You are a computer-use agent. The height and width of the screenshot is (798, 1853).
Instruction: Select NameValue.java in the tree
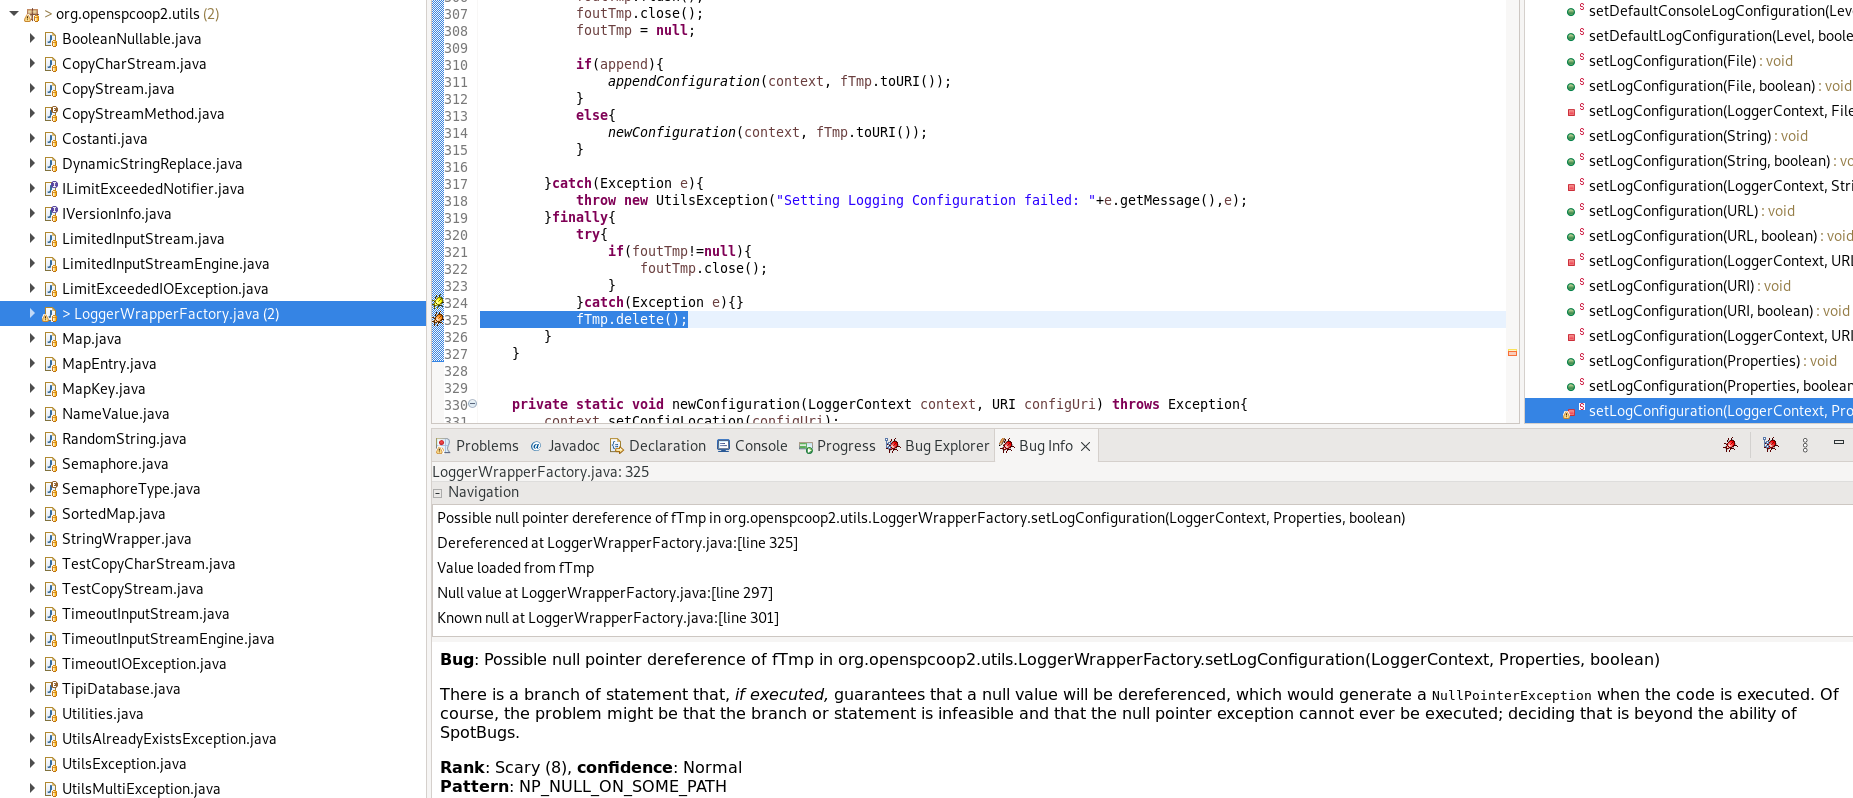tap(115, 414)
